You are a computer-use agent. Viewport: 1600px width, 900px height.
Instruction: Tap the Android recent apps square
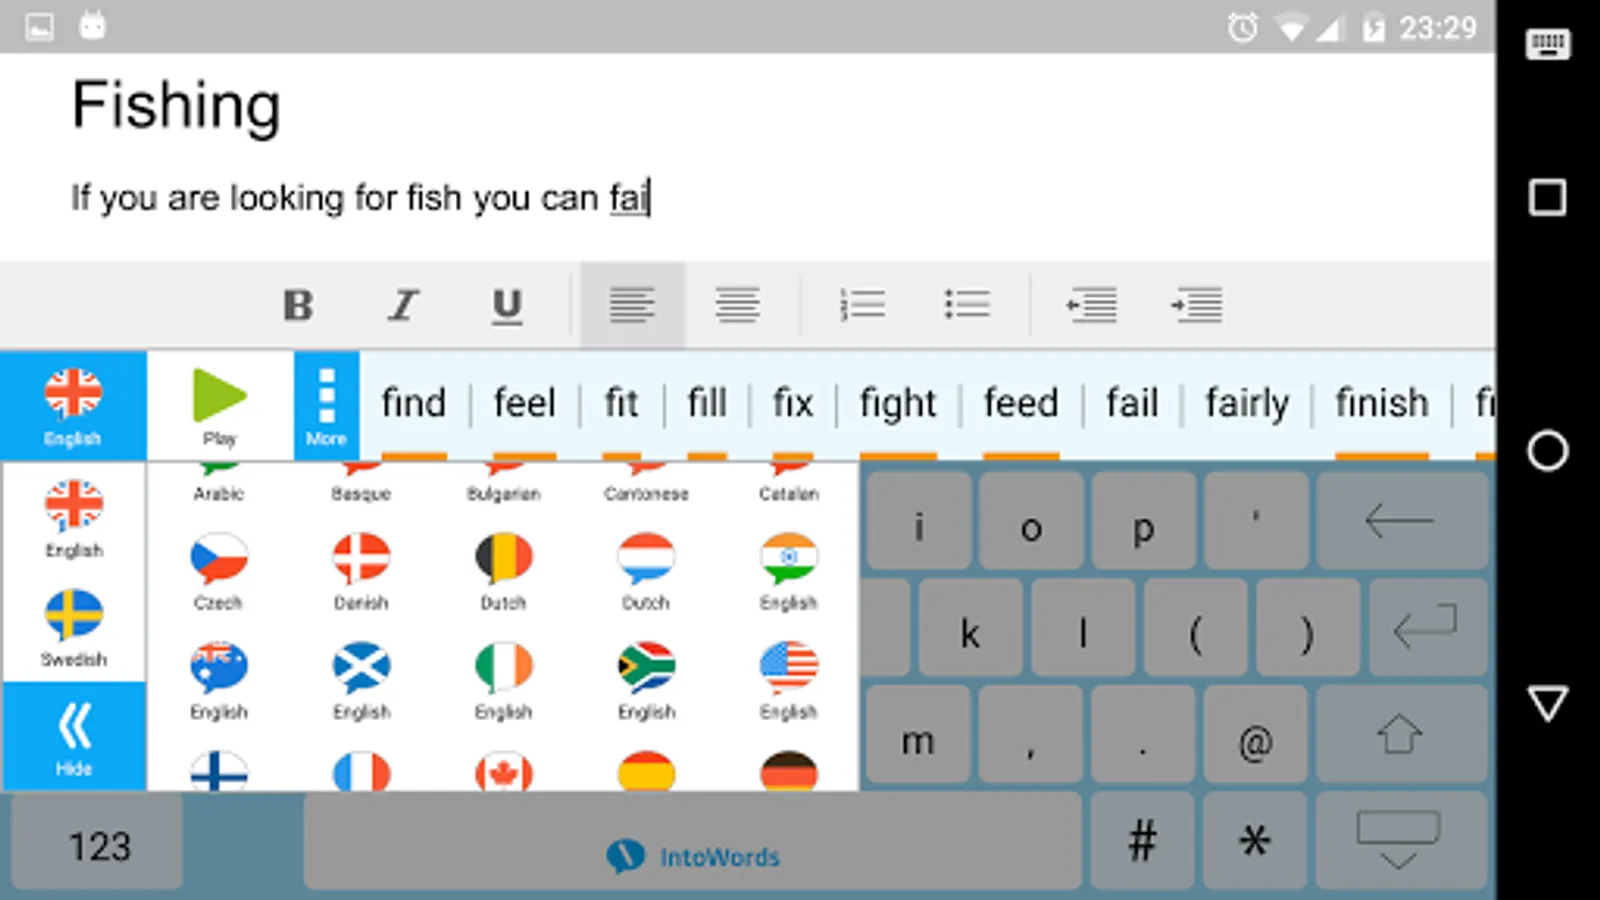pos(1547,197)
